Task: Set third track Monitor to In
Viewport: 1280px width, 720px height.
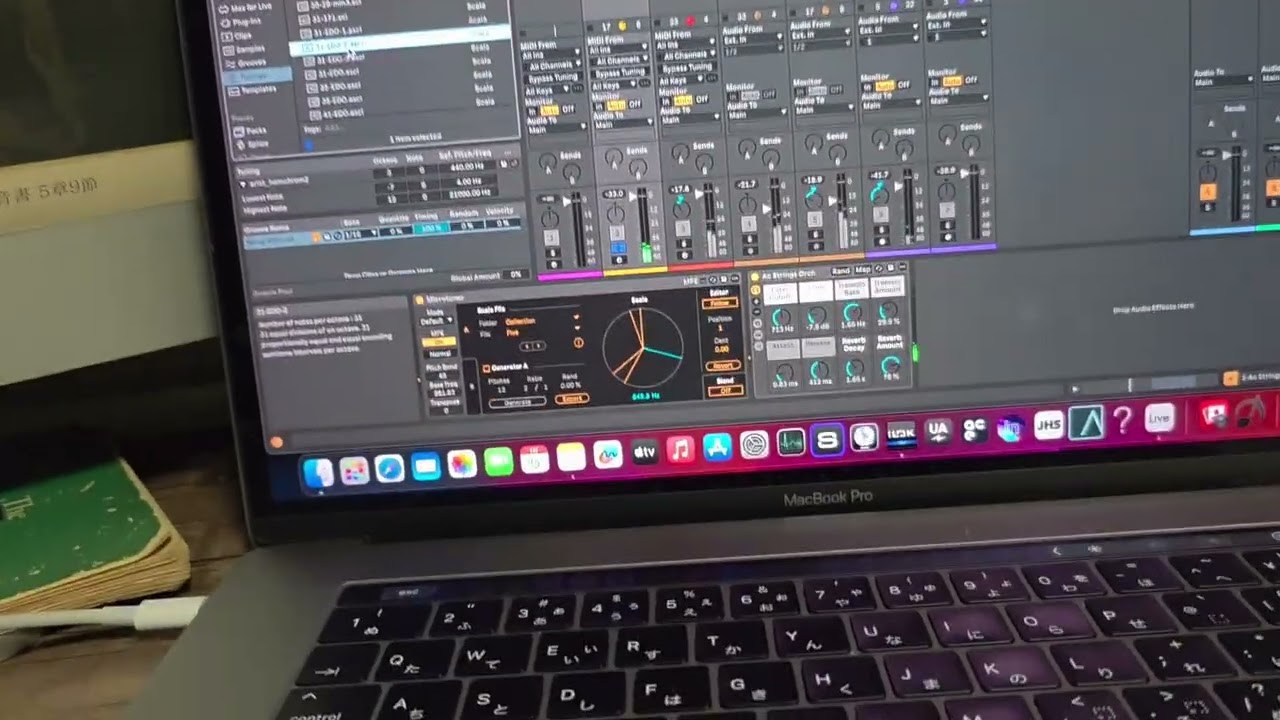Action: (x=665, y=101)
